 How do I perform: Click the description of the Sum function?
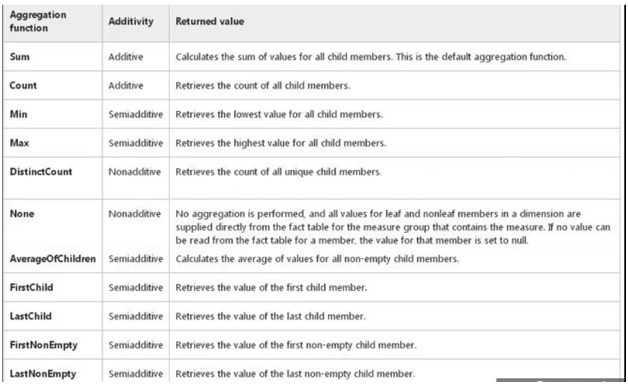(x=370, y=56)
